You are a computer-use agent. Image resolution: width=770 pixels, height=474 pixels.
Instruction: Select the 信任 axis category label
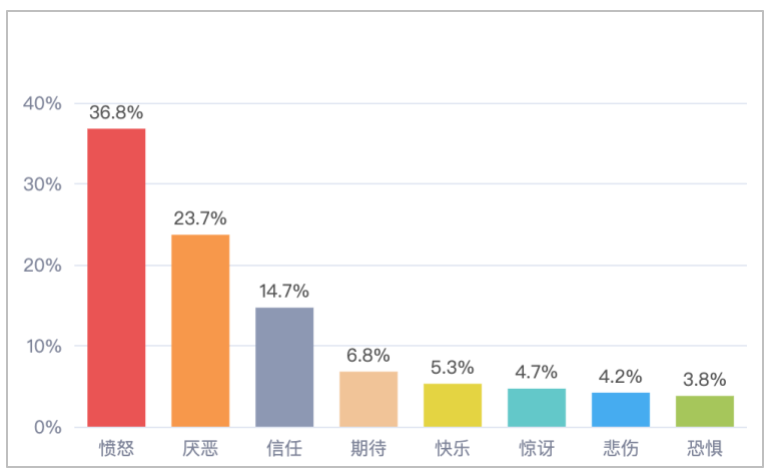284,447
